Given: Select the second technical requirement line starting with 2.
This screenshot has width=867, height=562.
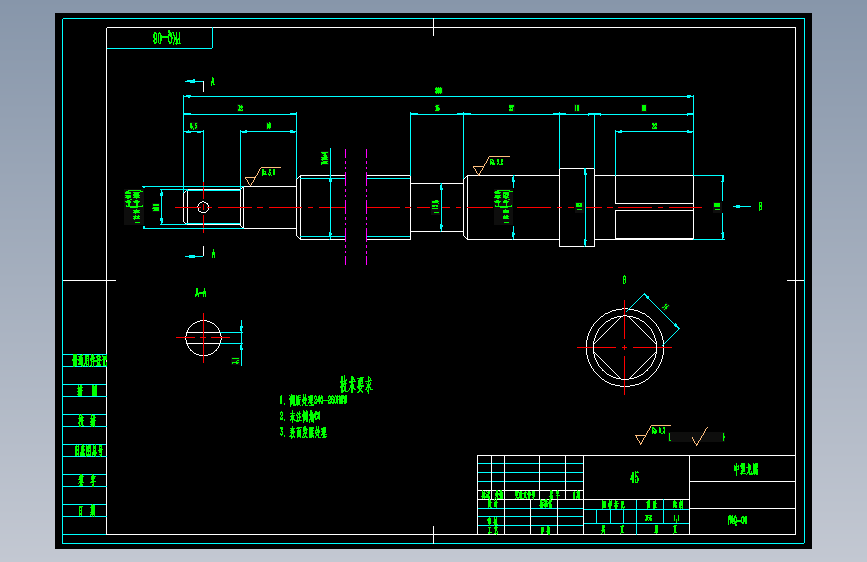Looking at the screenshot, I should 300,416.
